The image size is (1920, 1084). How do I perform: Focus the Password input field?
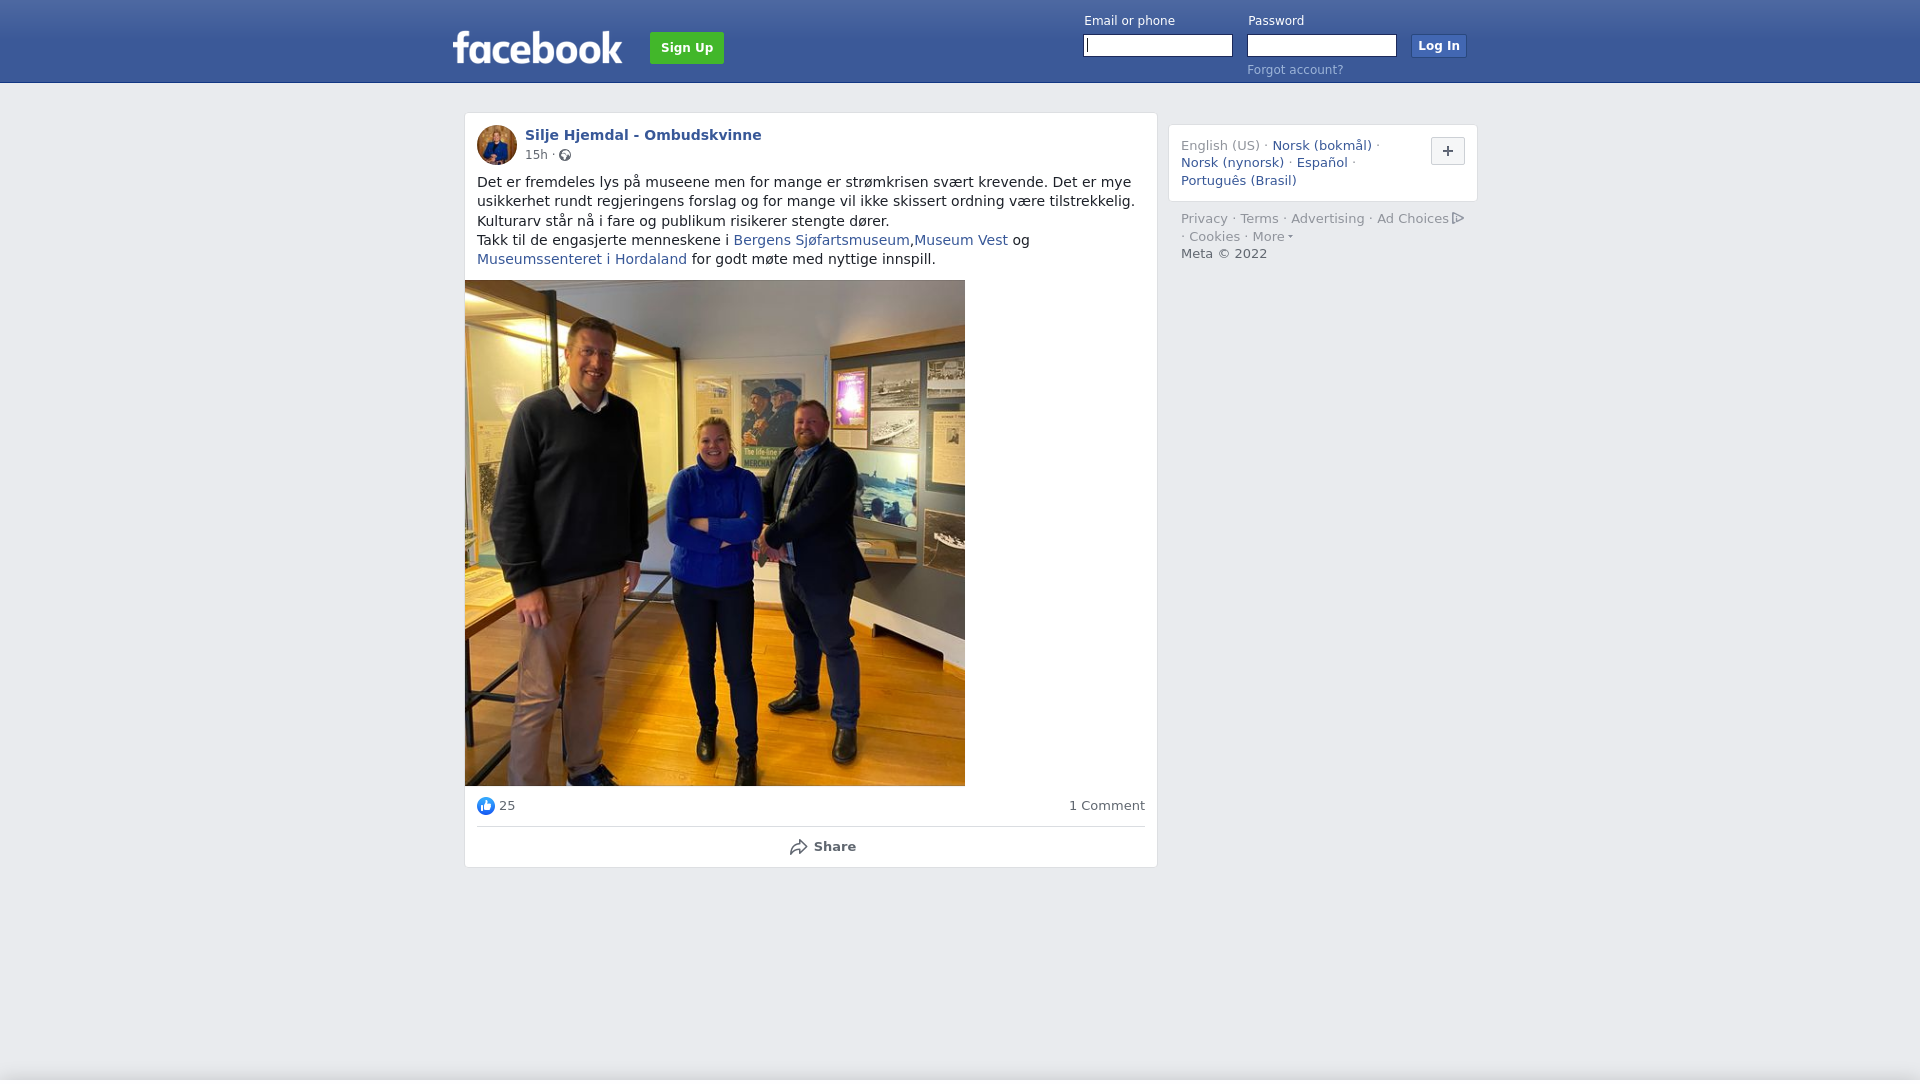click(1322, 46)
